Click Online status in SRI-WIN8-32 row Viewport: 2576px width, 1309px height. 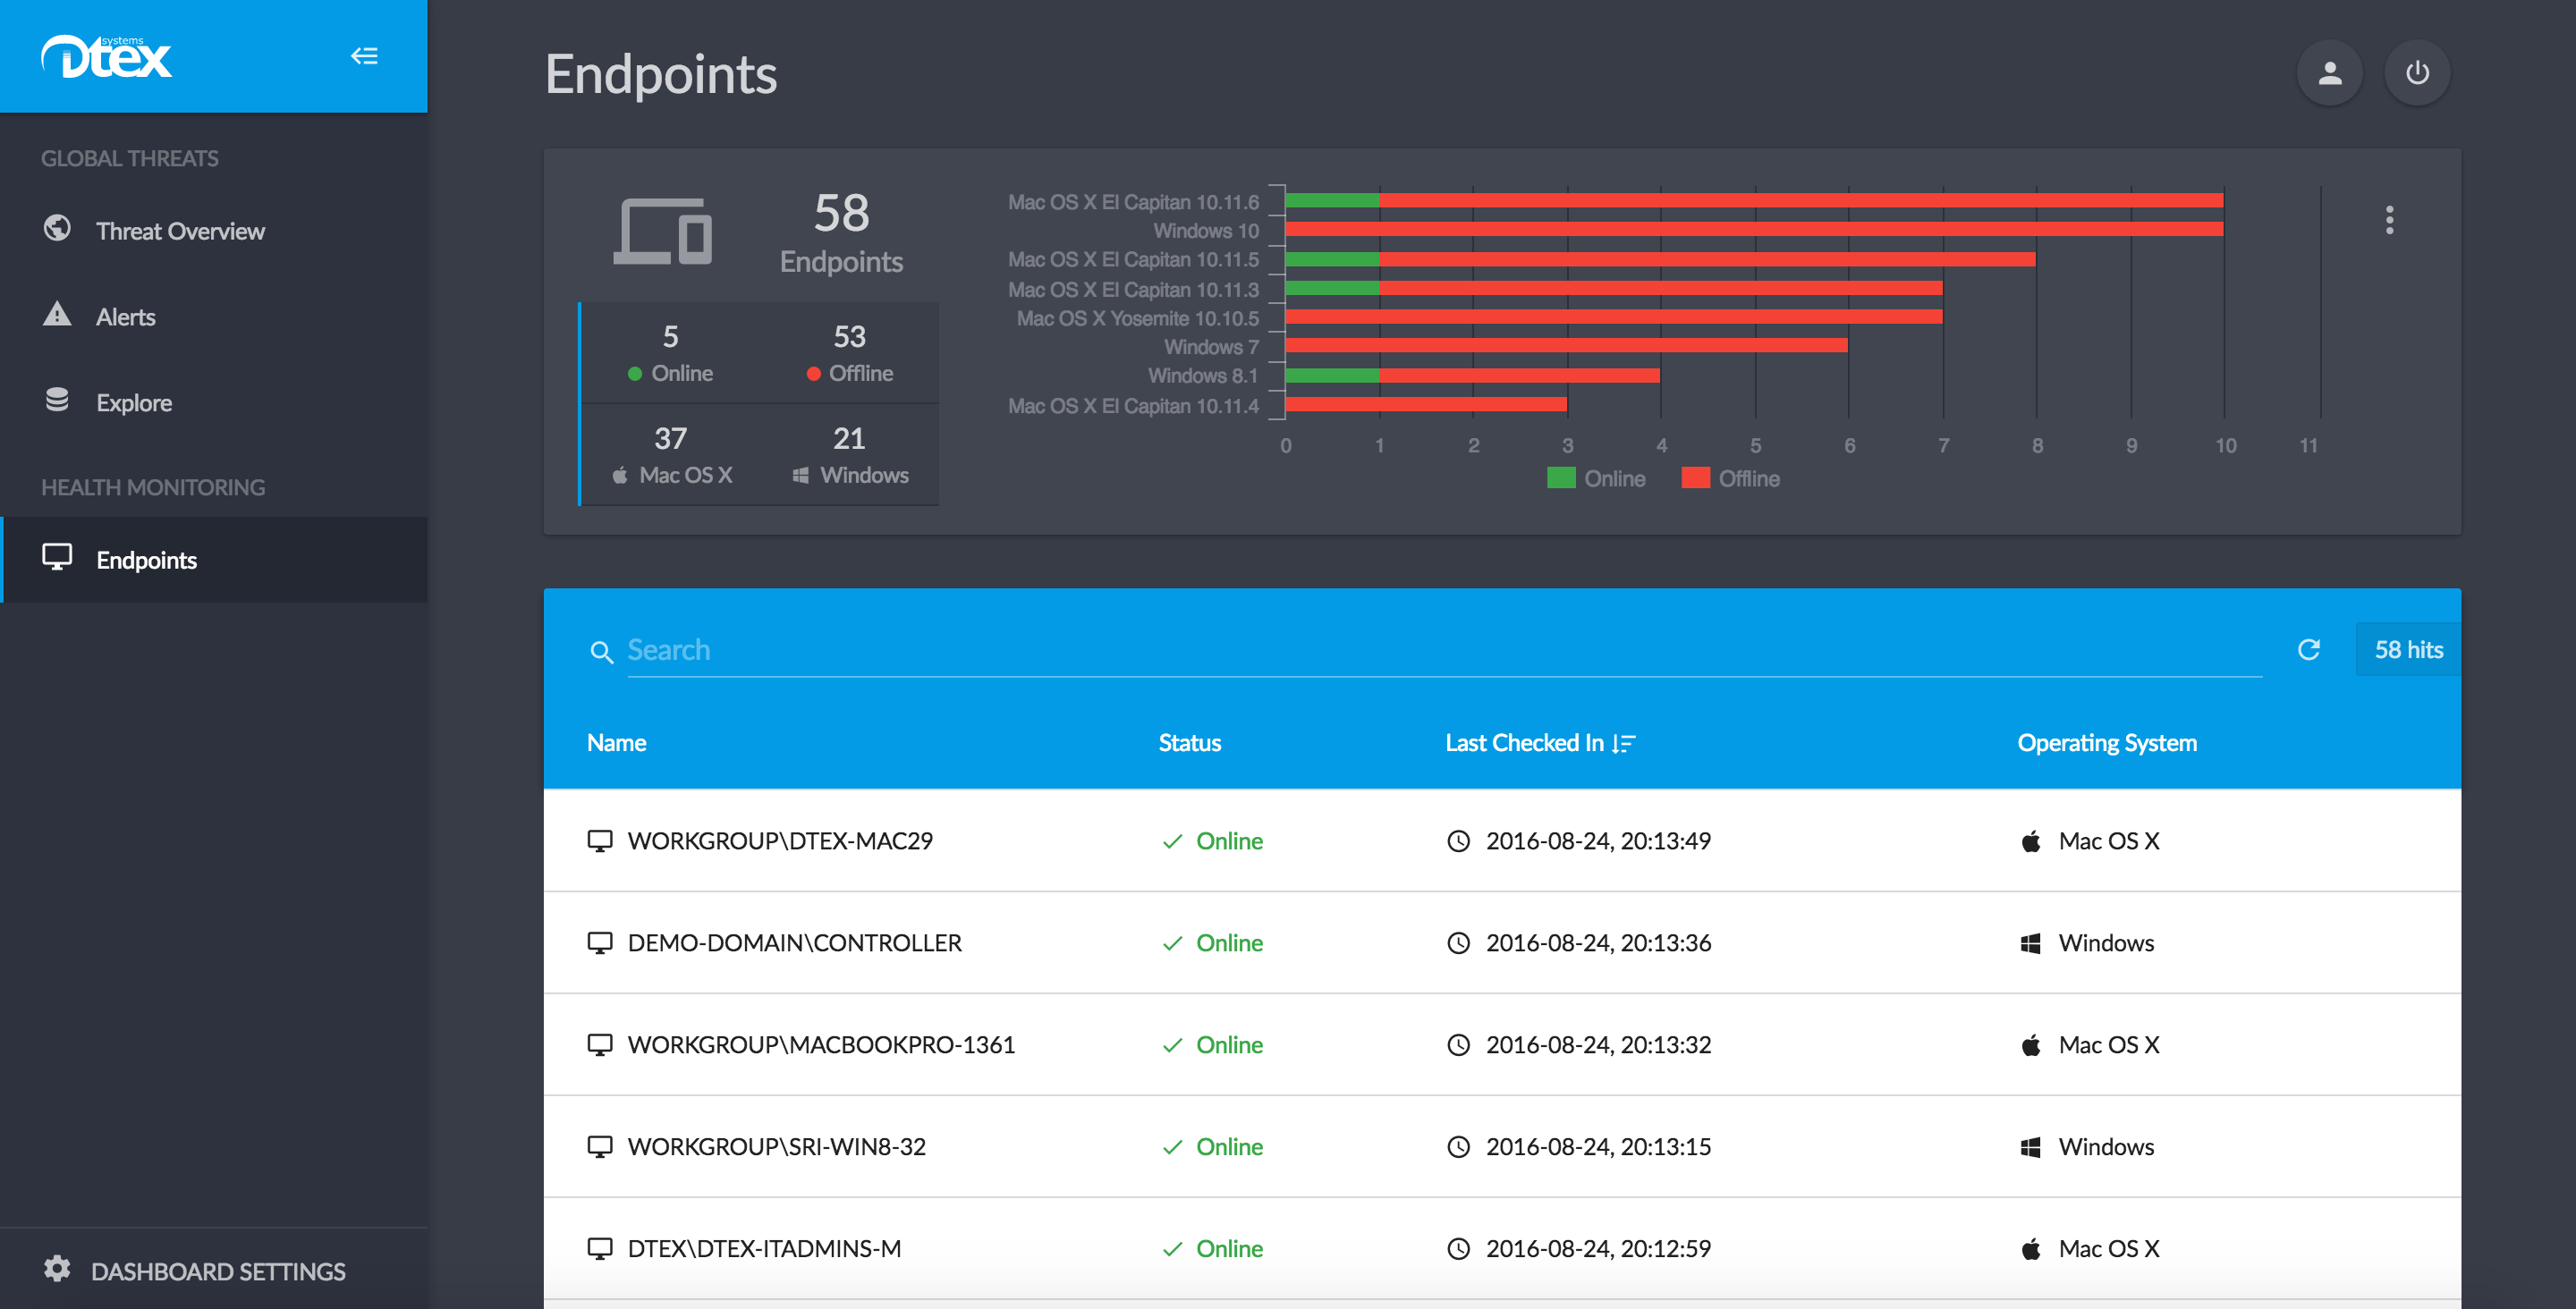[1229, 1147]
